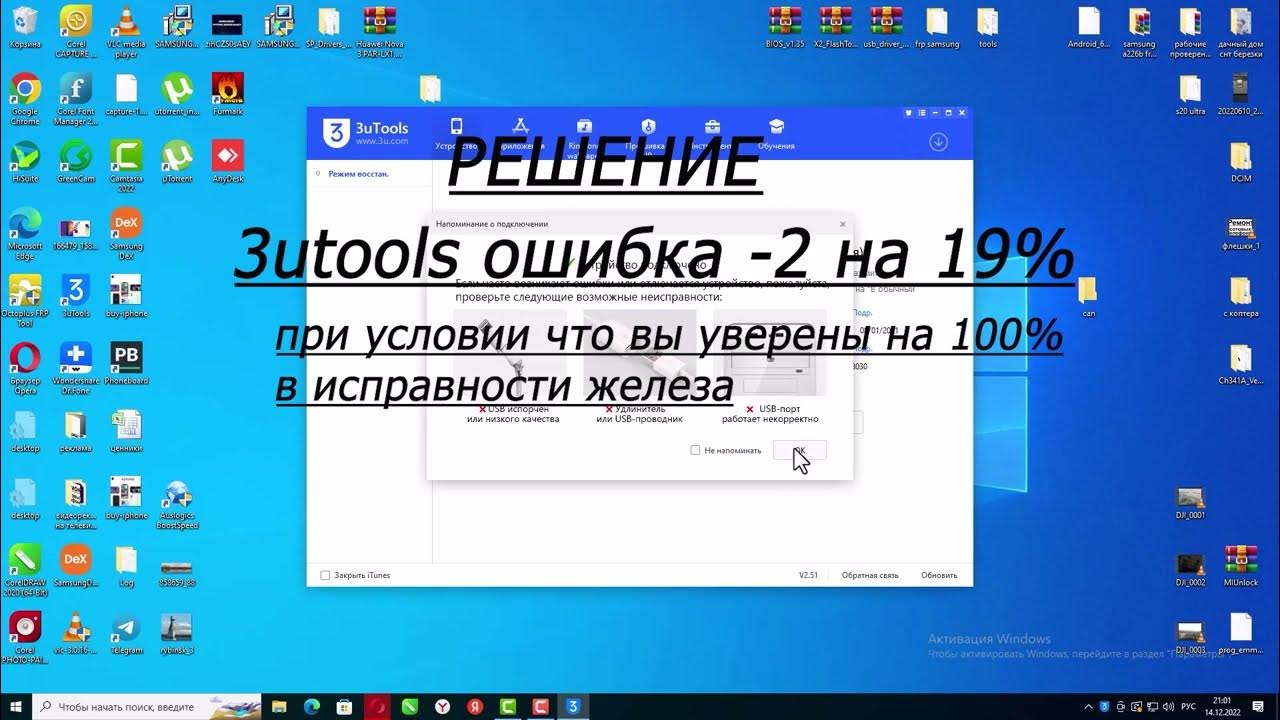Select the 3uTools desktop shortcut
This screenshot has height=720, width=1280.
[76, 296]
